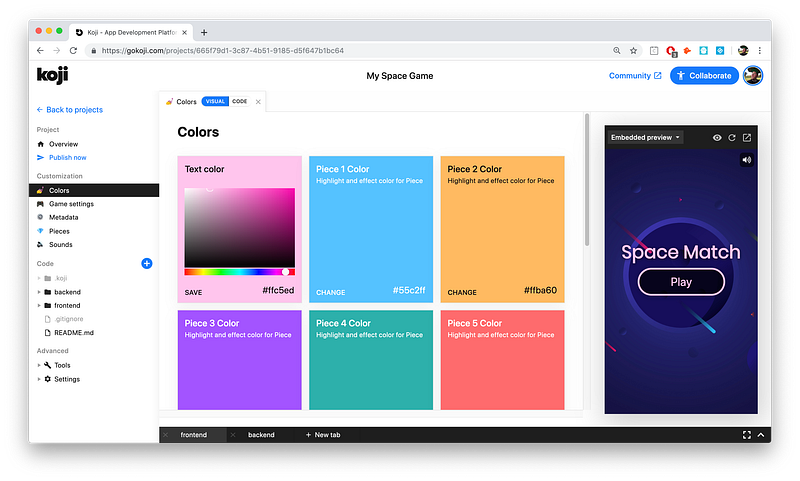
Task: Open preview in new window icon
Action: point(747,138)
